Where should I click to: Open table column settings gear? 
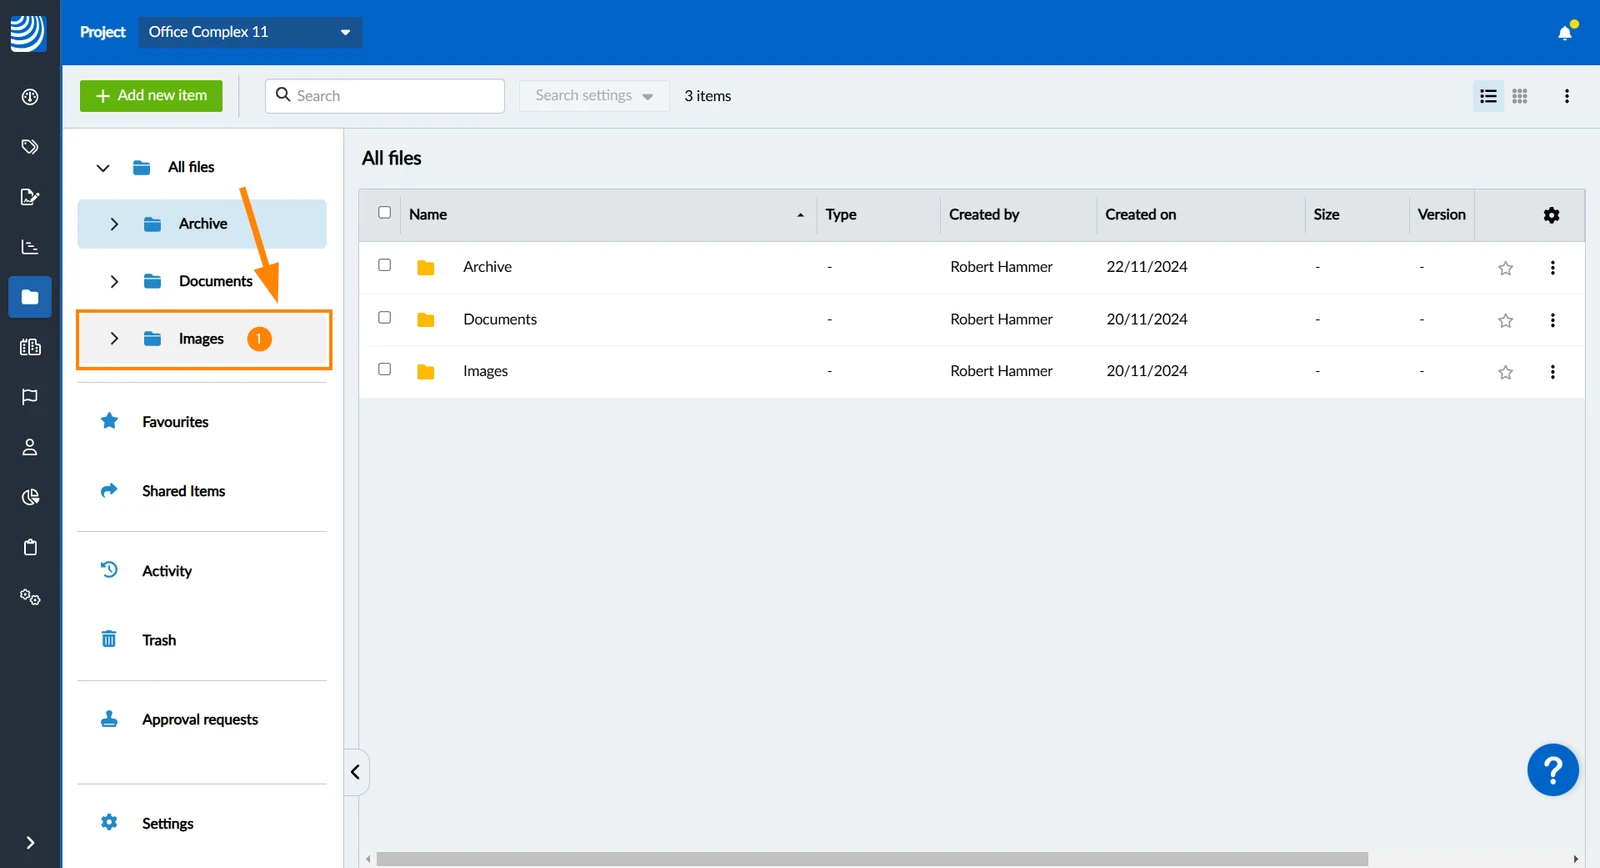[1551, 215]
